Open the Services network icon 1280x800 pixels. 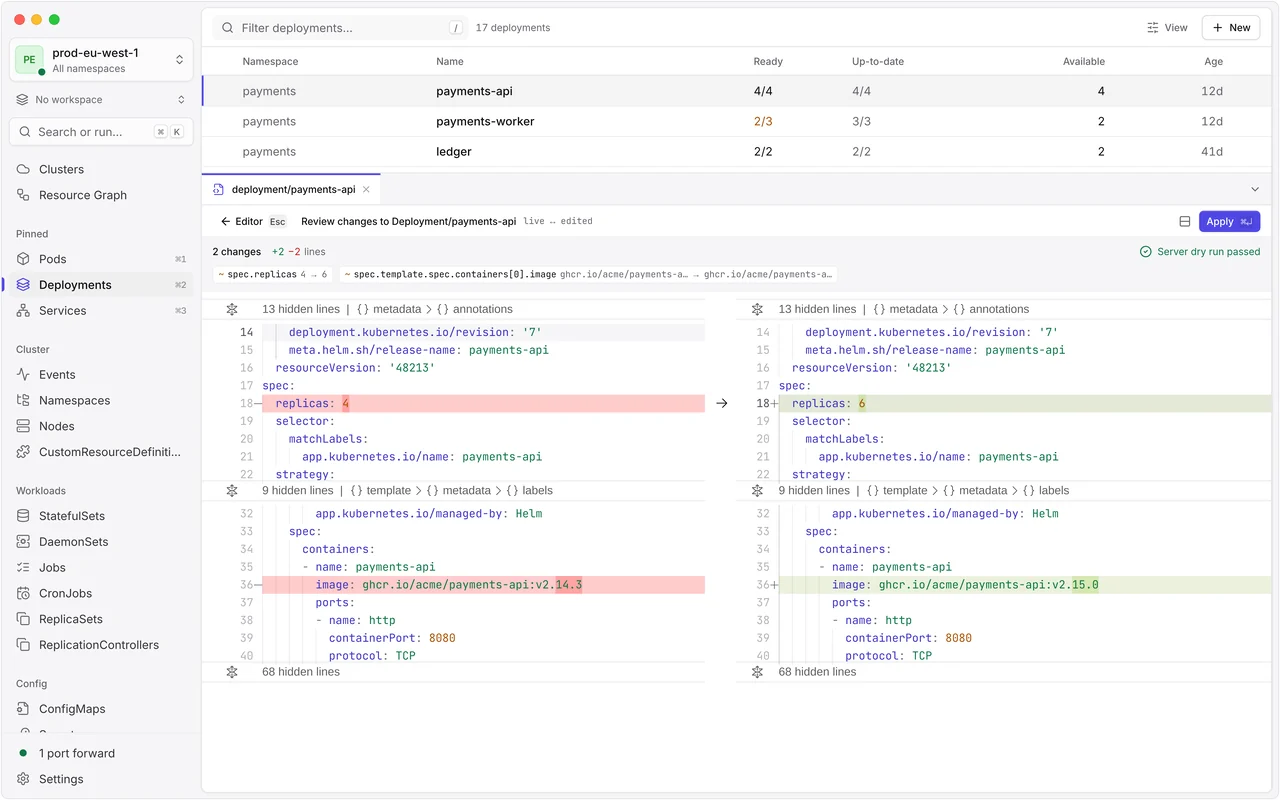coord(23,311)
